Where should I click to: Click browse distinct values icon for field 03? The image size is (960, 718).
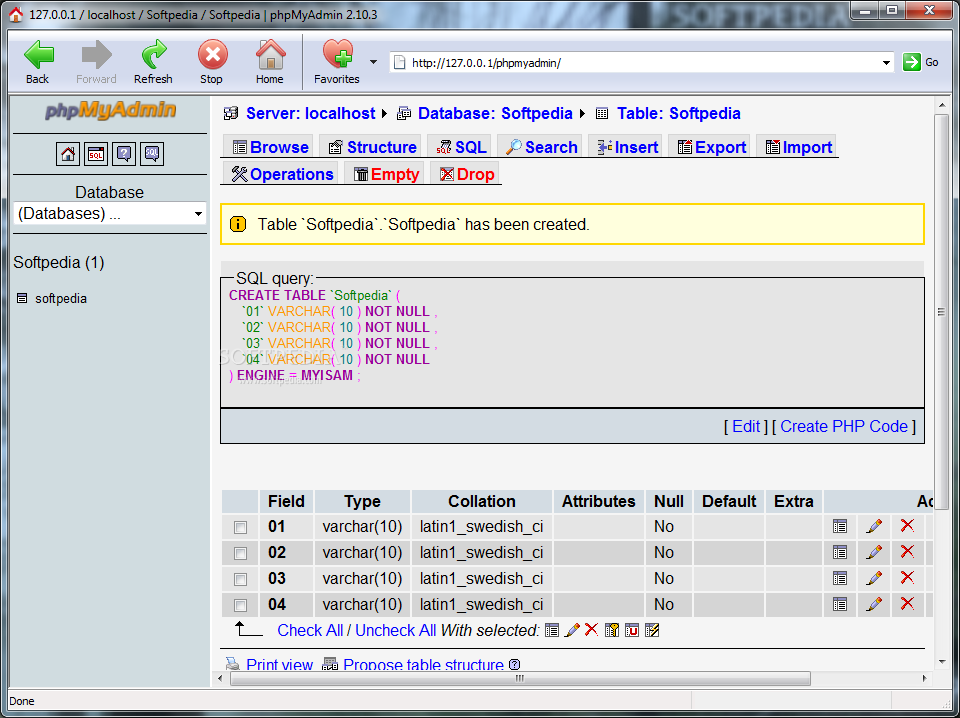839,578
